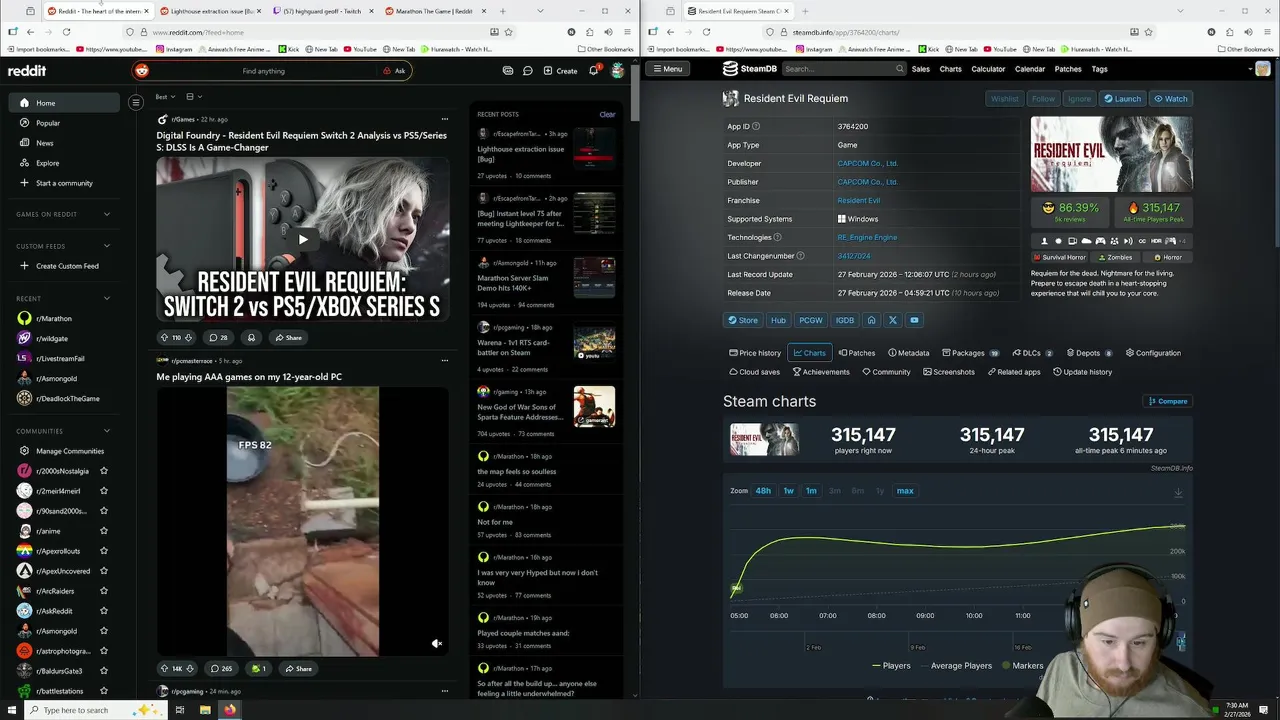Open Firefox on Windows taskbar
Image resolution: width=1280 pixels, height=720 pixels.
(230, 710)
